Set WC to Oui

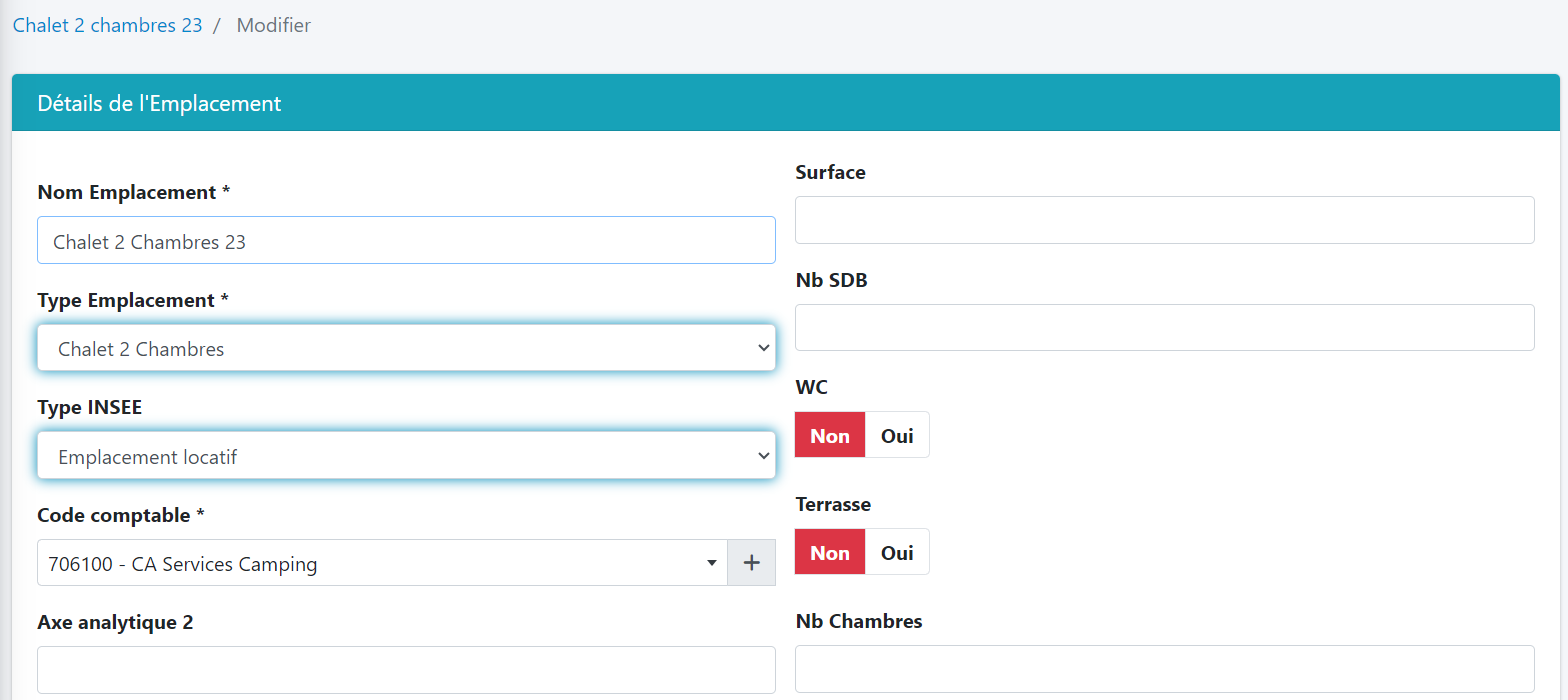(x=897, y=436)
